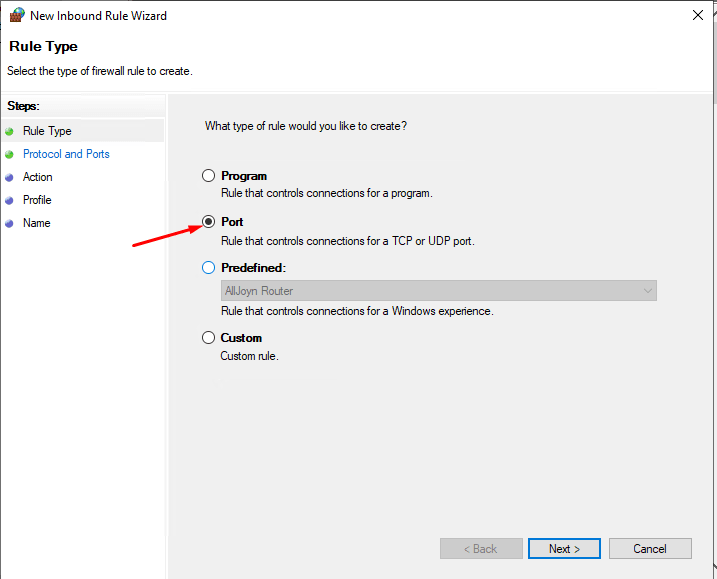Select the Program rule type radio button
The height and width of the screenshot is (579, 717).
(209, 176)
